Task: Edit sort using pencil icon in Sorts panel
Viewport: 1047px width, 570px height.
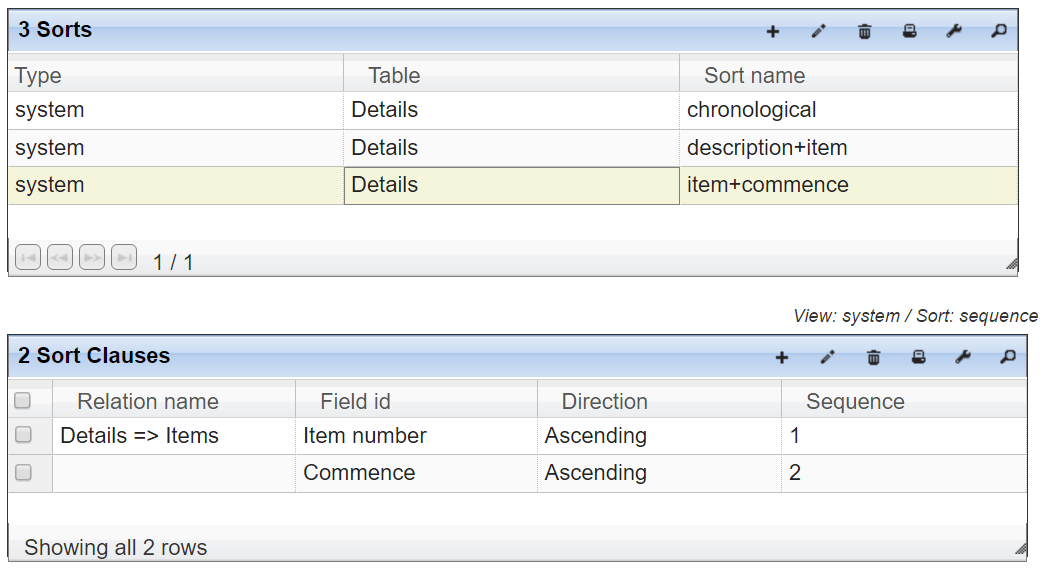Action: 819,31
